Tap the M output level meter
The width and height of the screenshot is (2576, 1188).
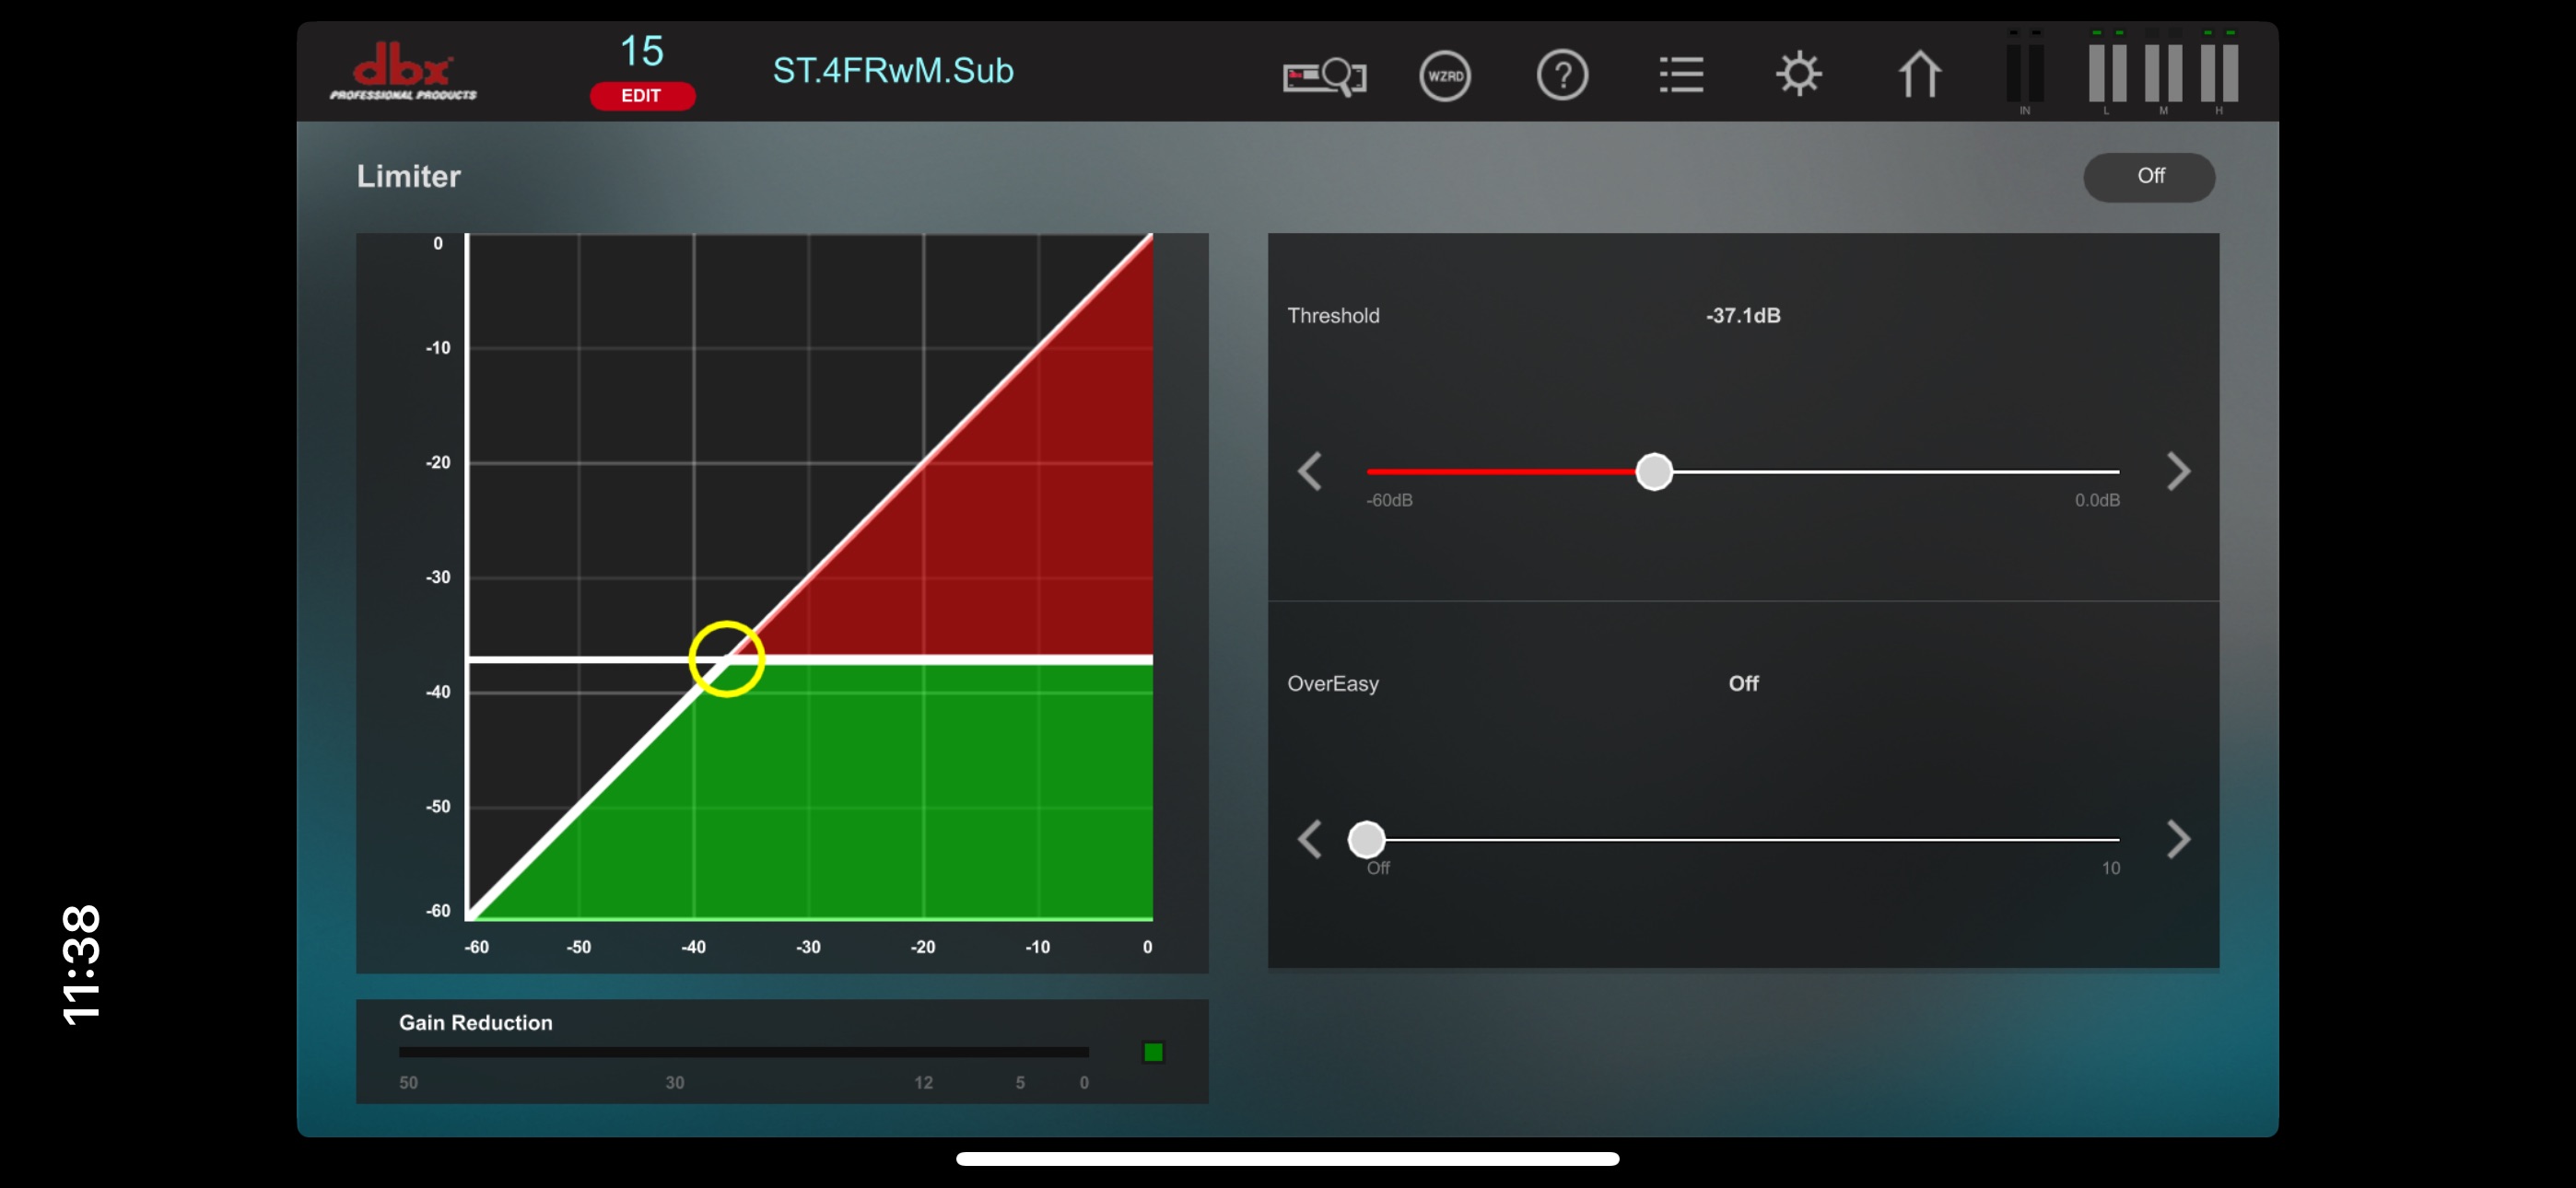(2163, 72)
